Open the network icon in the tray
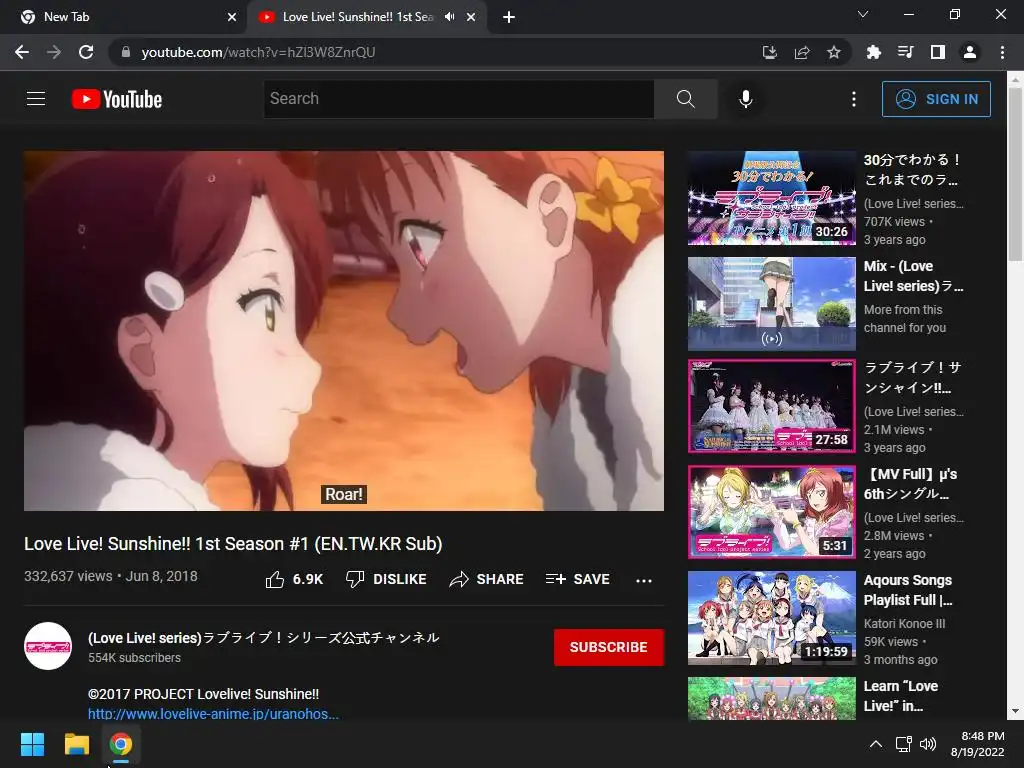This screenshot has width=1024, height=768. [x=904, y=744]
